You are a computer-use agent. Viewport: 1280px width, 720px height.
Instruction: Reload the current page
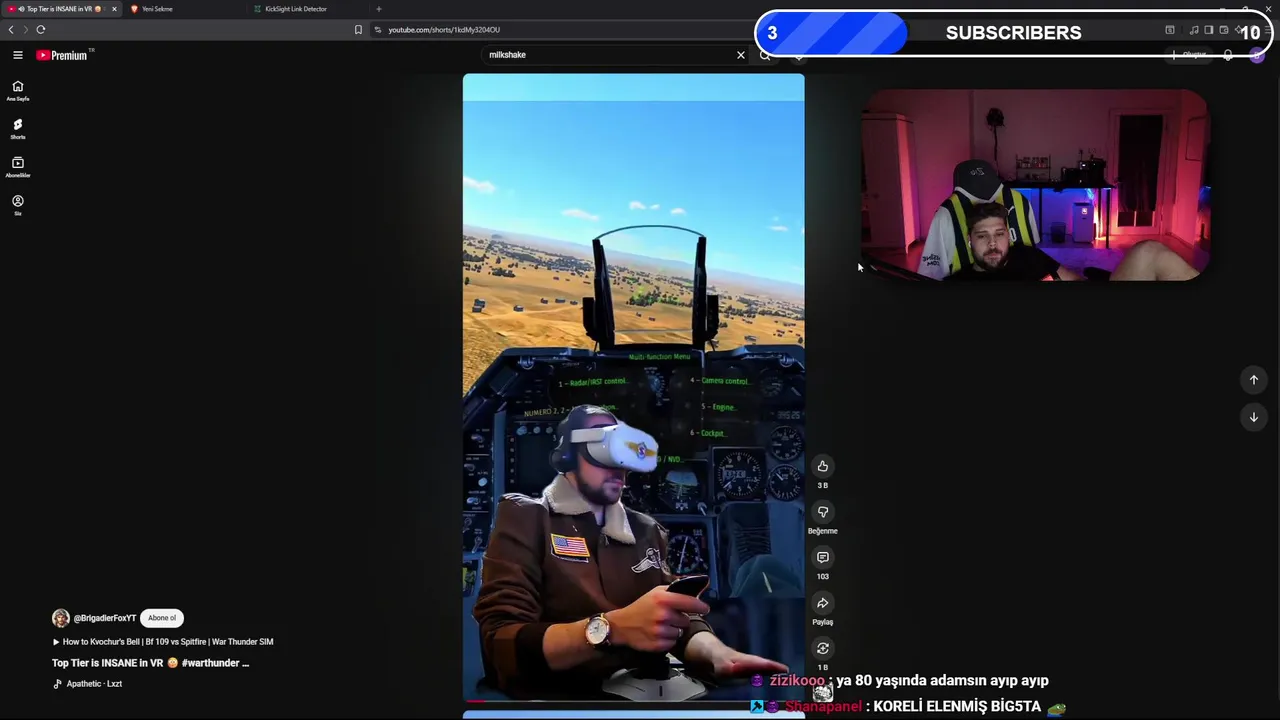[41, 29]
